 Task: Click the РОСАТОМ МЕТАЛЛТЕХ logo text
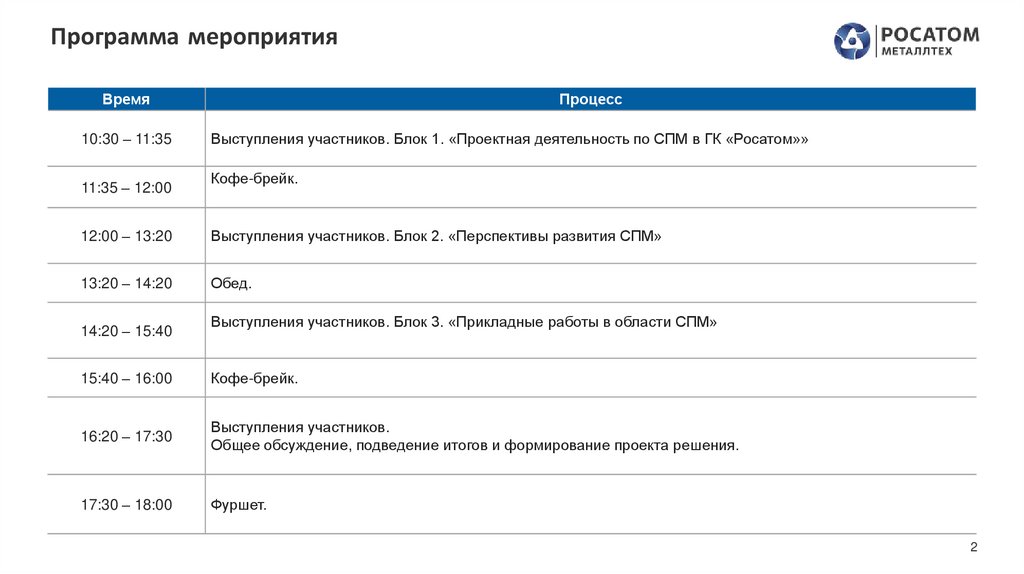point(929,41)
